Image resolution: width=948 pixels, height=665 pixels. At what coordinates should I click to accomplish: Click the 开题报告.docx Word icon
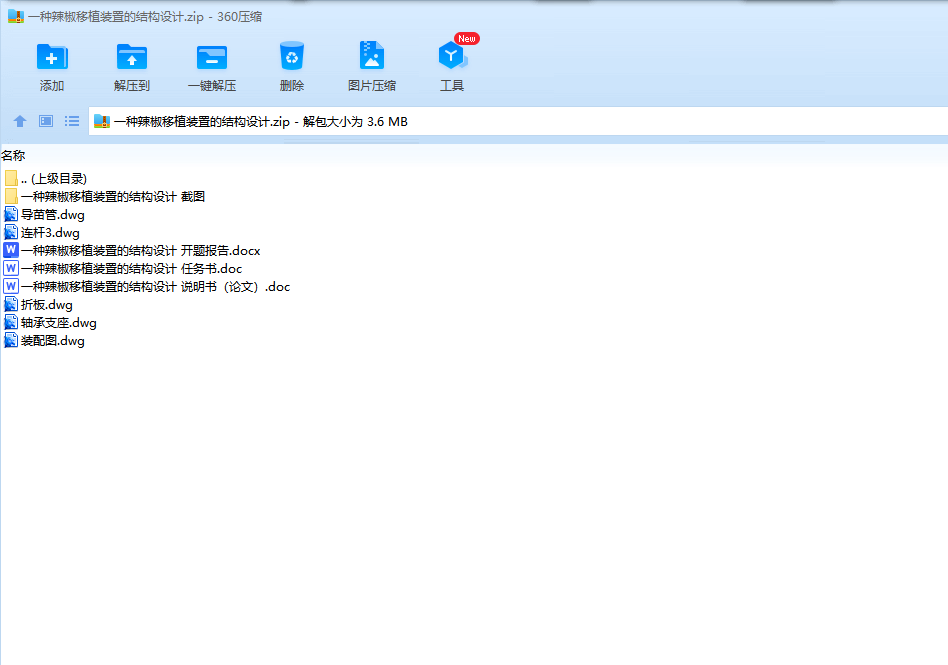(x=11, y=250)
